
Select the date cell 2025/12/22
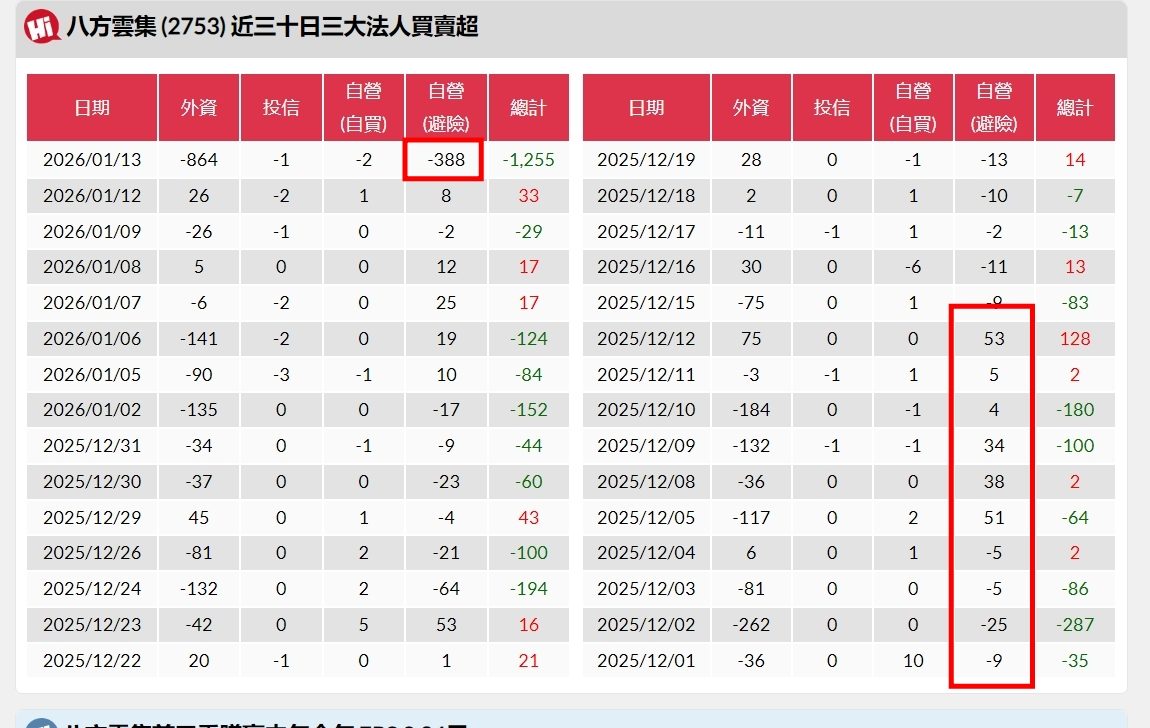[x=92, y=661]
